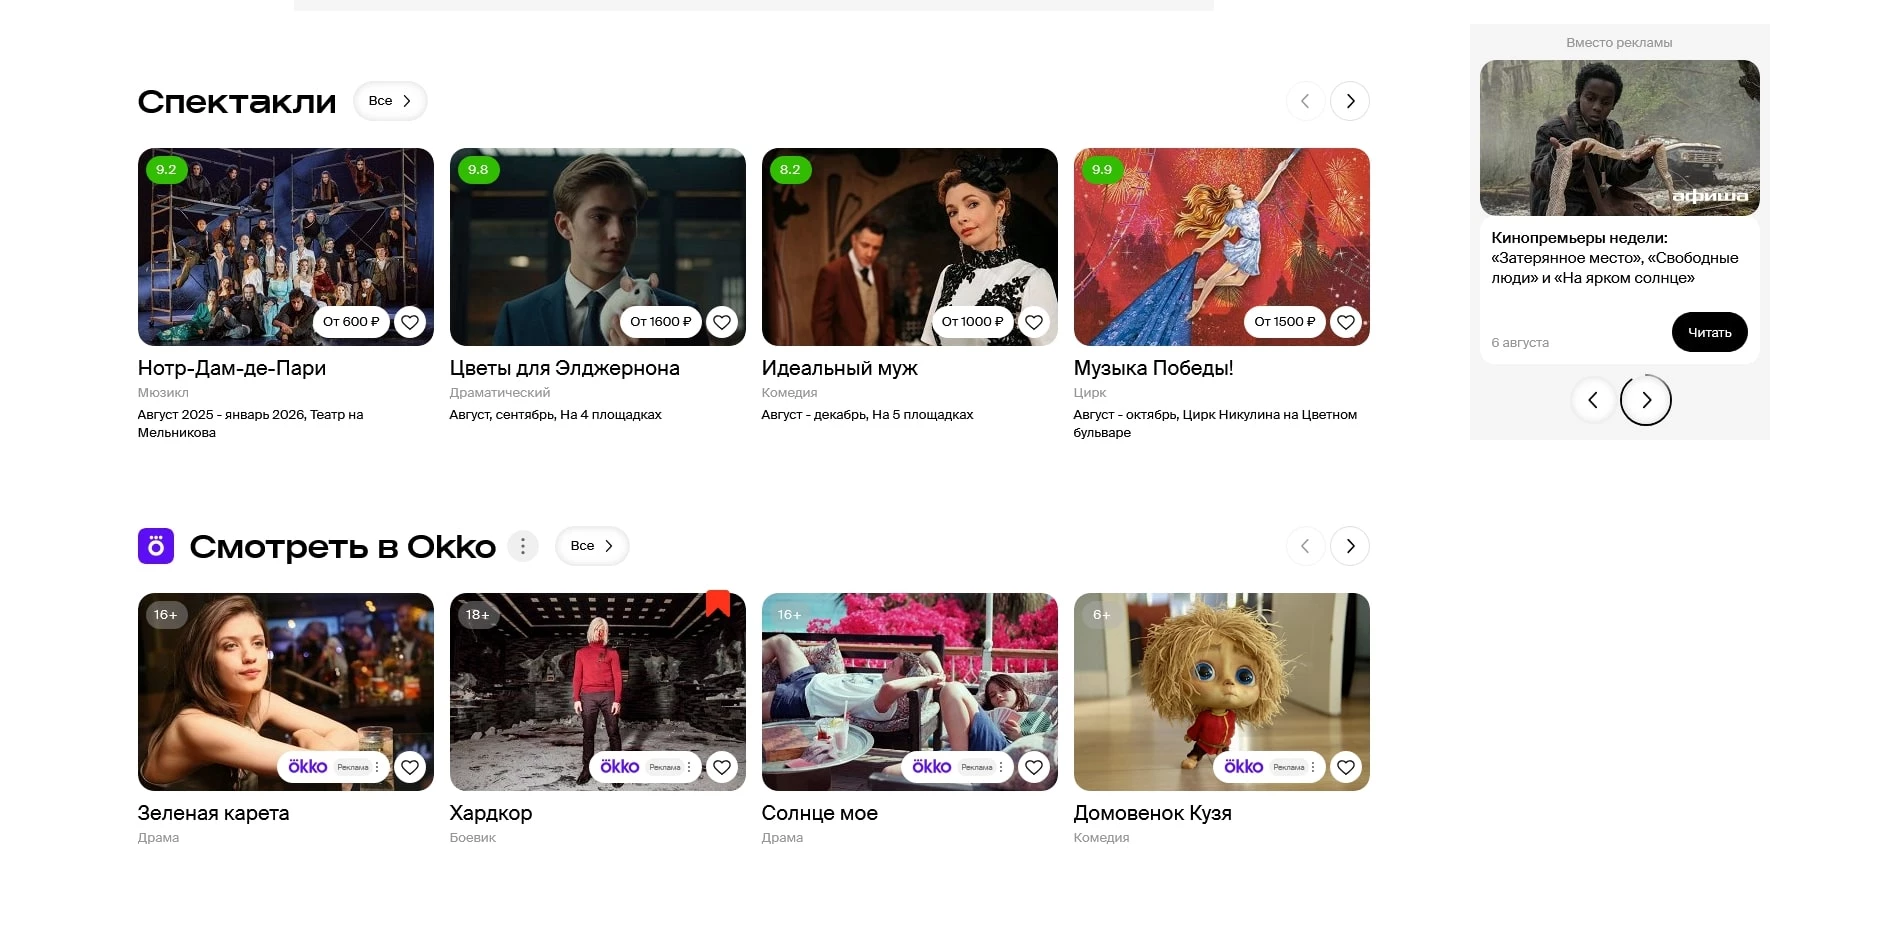This screenshot has height=926, width=1903.
Task: Add Нотр-Дам-де-Пари to favorites with heart
Action: click(410, 322)
